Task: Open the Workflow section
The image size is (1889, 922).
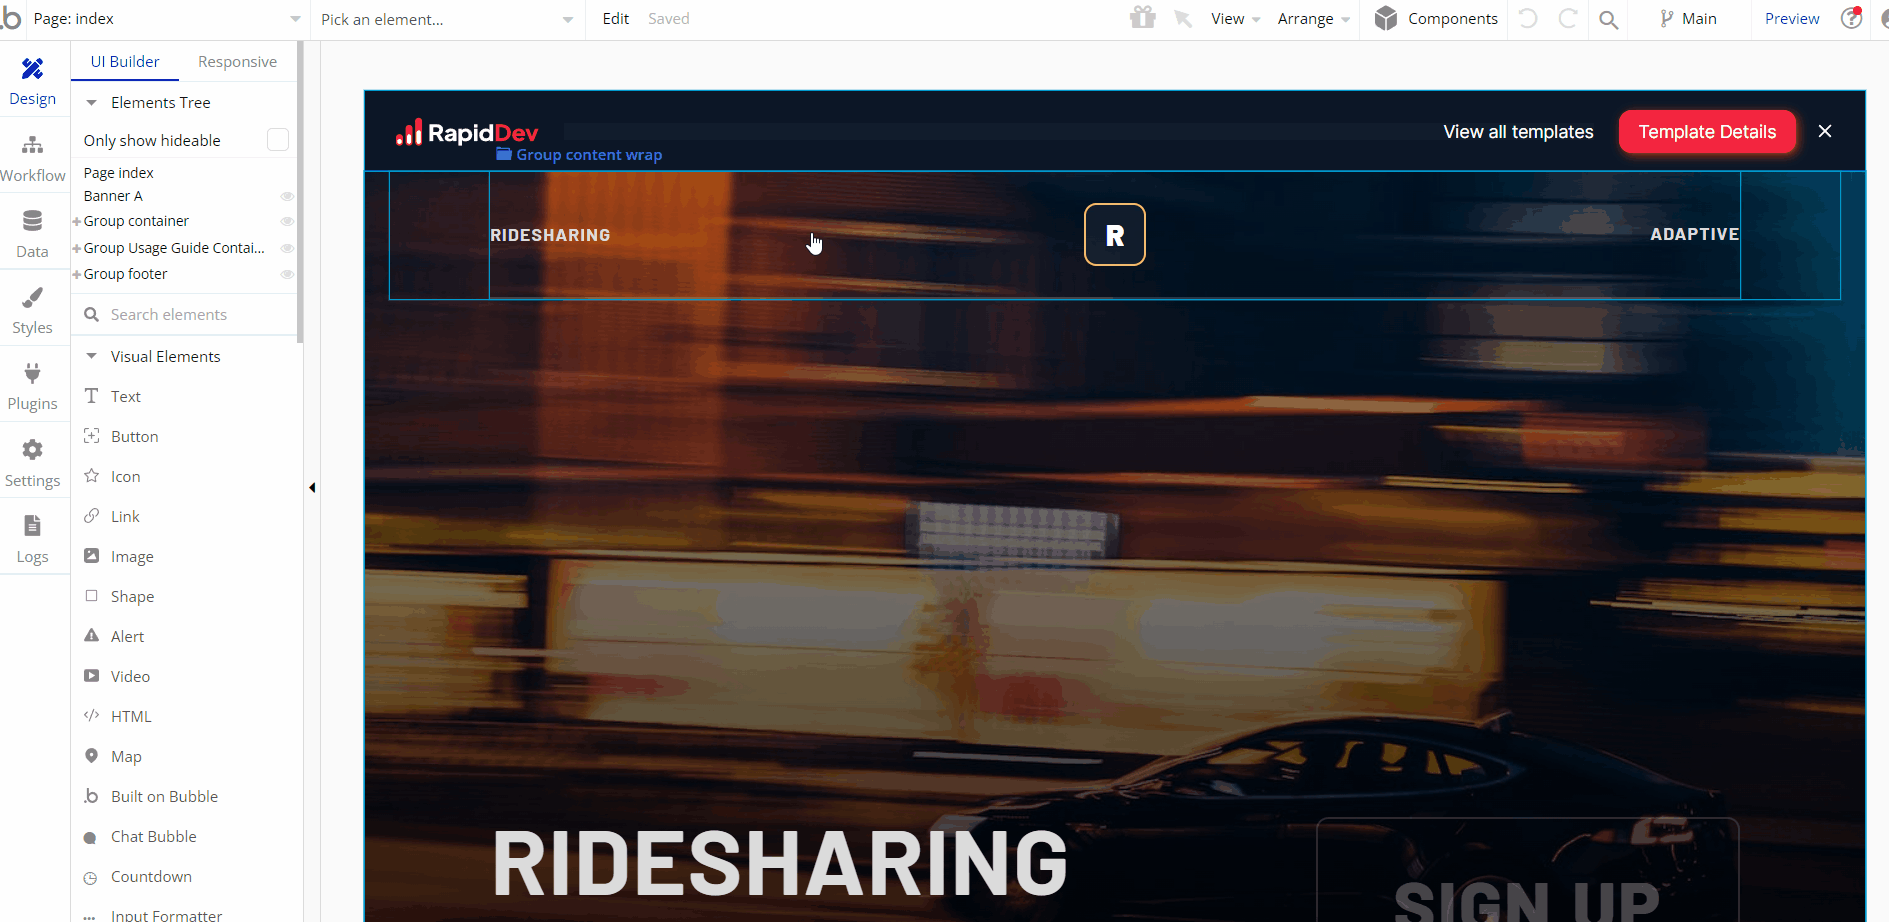Action: 32,159
